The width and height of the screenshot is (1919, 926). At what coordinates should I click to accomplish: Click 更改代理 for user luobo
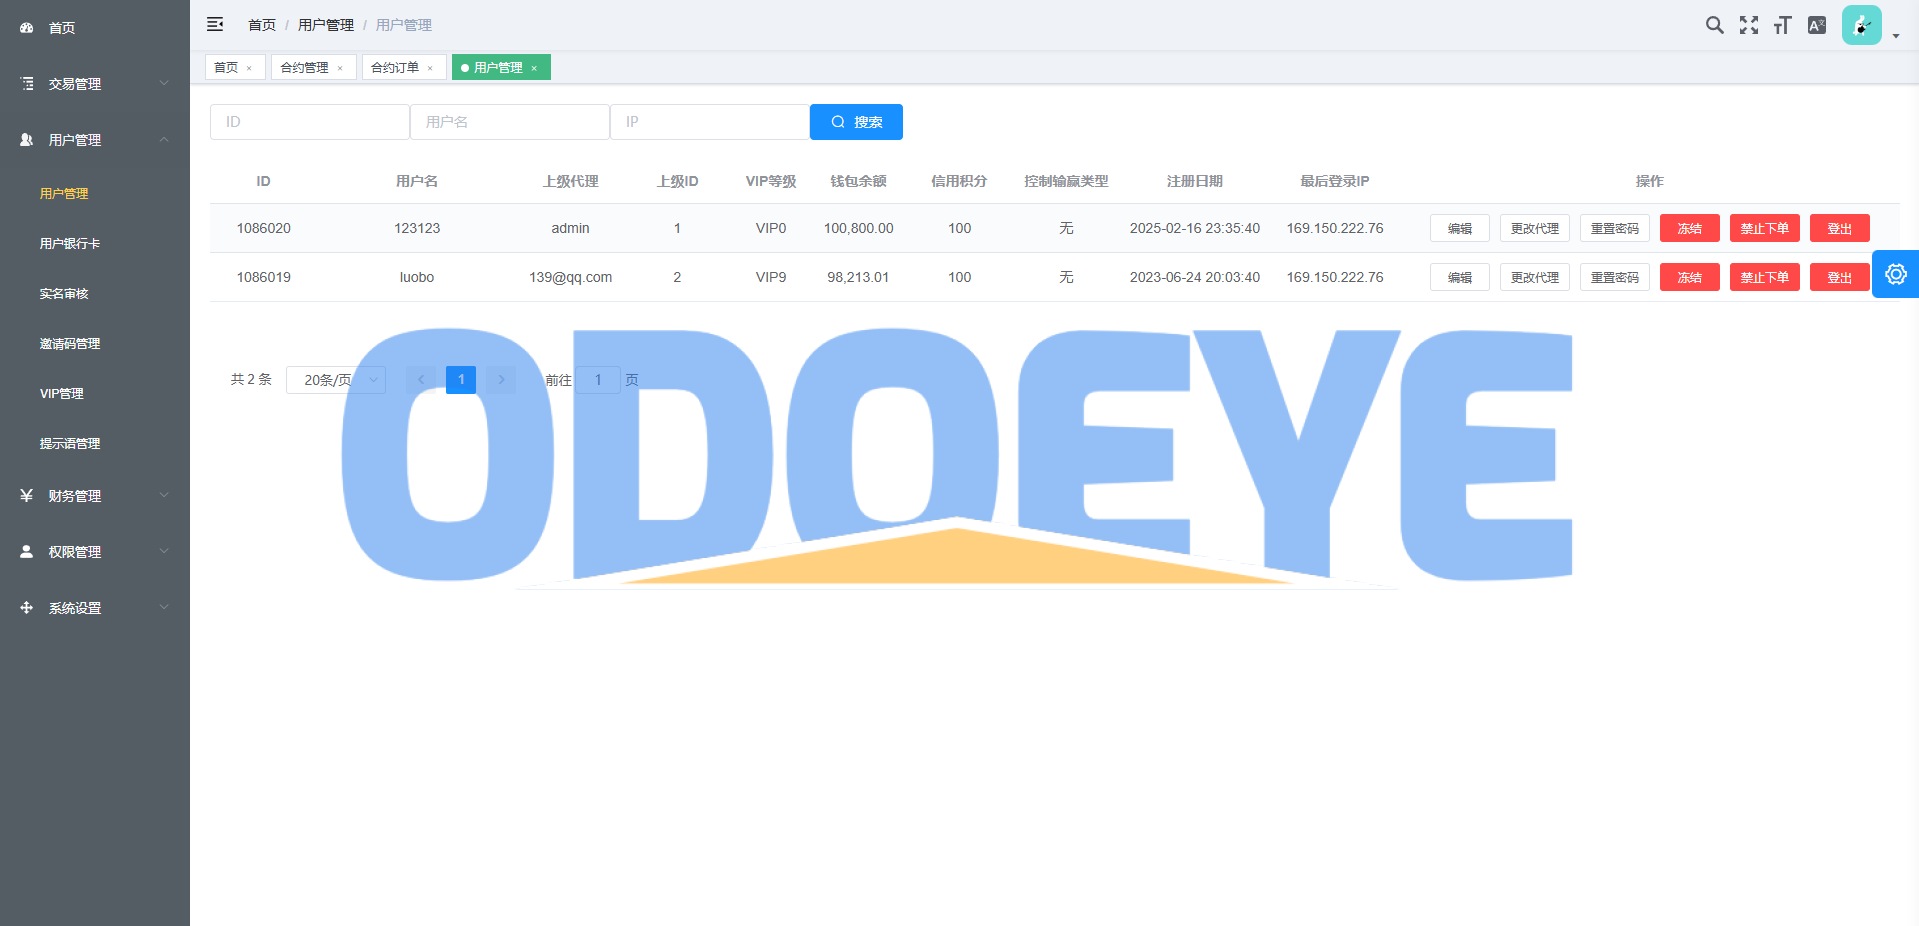[x=1535, y=277]
